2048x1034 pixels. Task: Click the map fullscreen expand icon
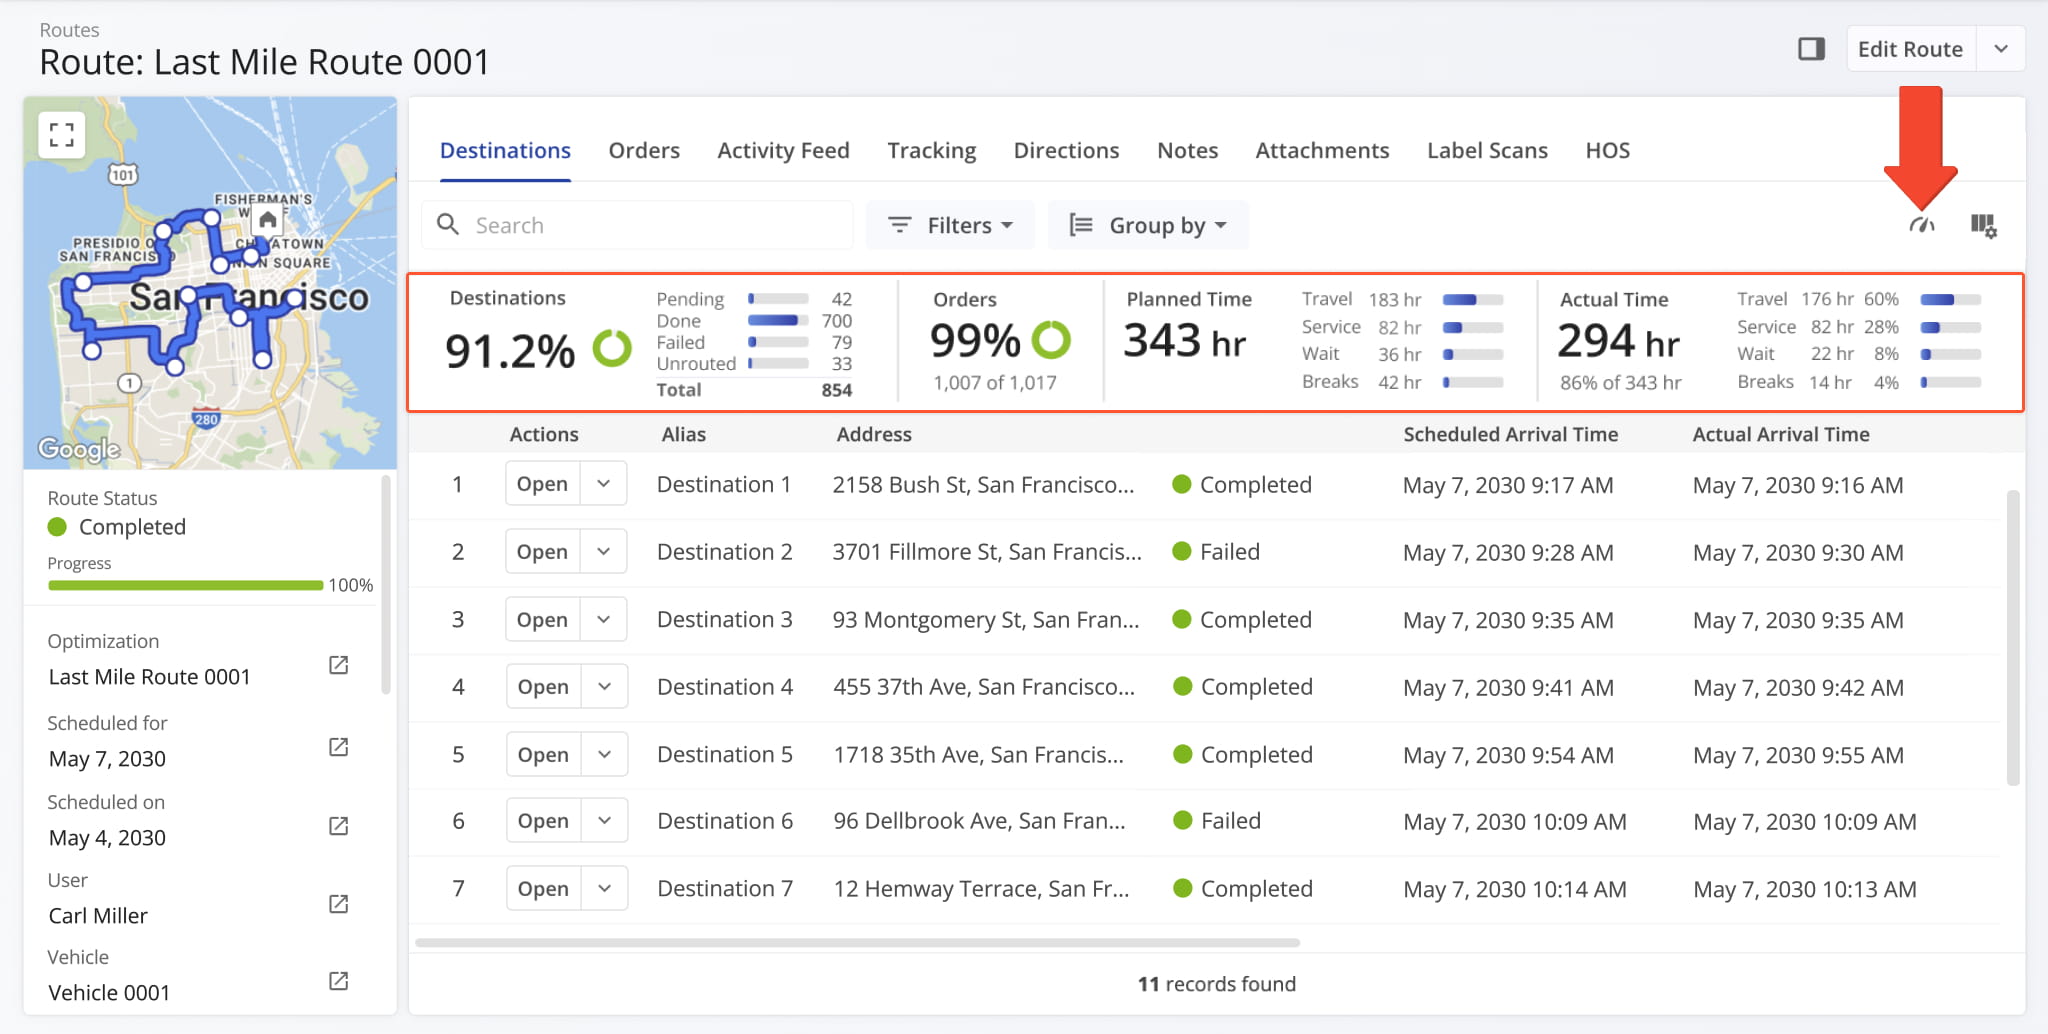[x=62, y=135]
